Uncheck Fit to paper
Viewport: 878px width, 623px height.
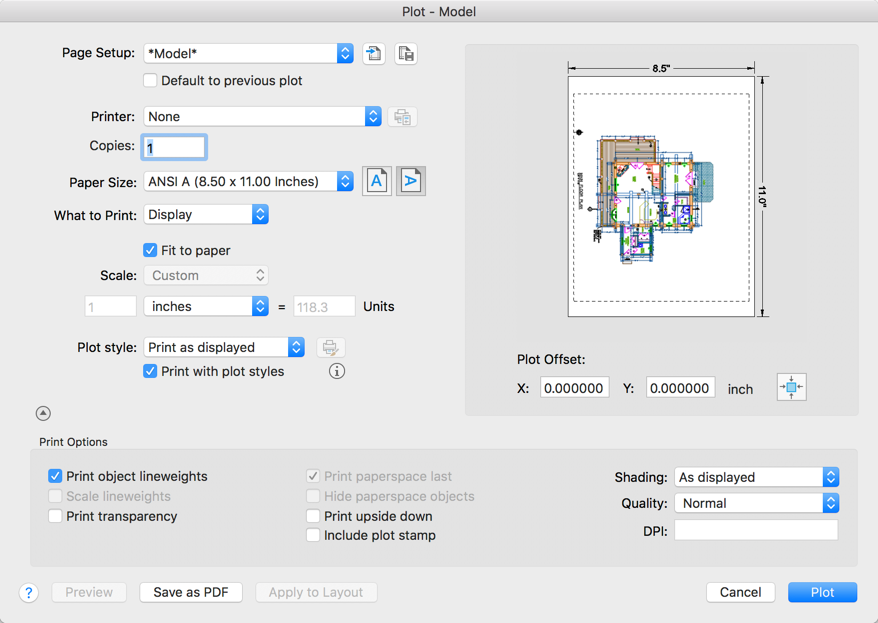[150, 250]
